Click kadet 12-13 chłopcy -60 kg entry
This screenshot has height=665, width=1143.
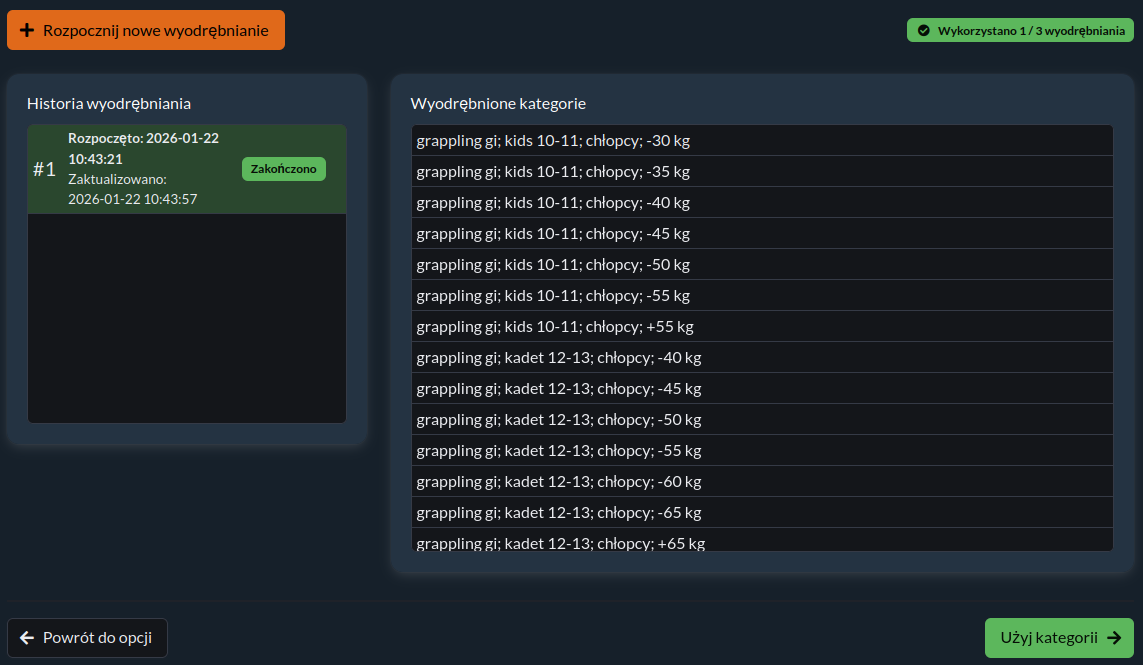pos(761,482)
